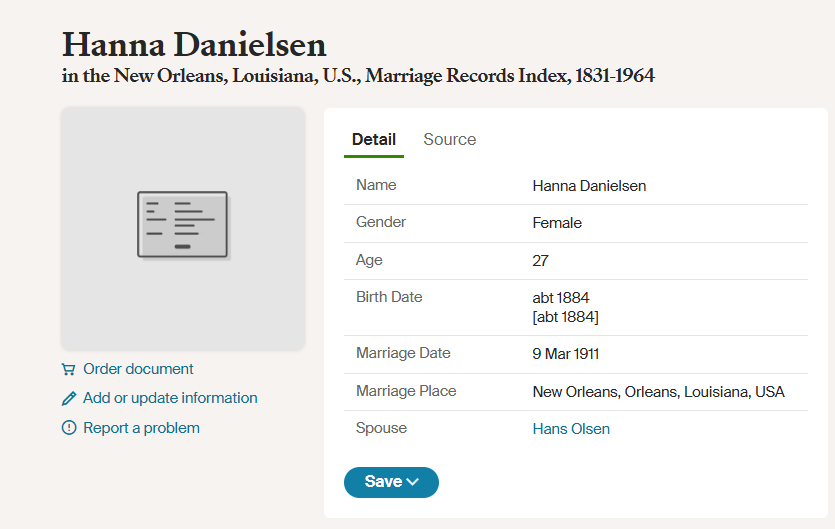Click the Hanna Danielsen page heading
The height and width of the screenshot is (529, 835).
point(194,45)
